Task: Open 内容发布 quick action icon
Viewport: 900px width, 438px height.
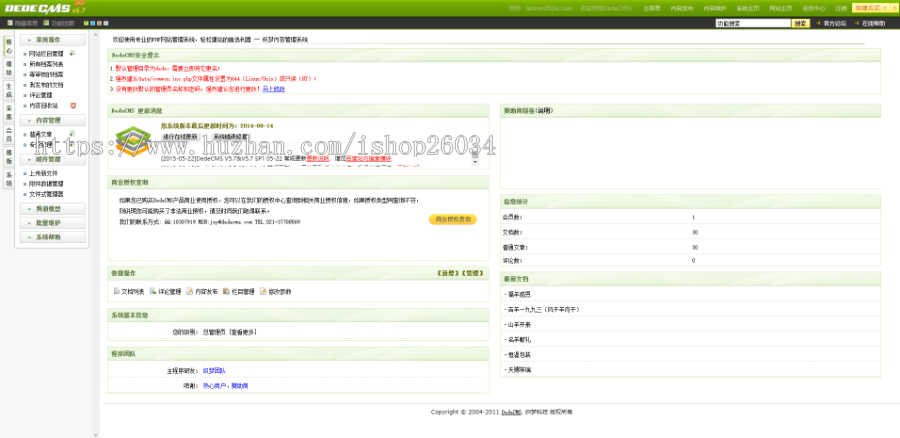Action: [x=189, y=292]
